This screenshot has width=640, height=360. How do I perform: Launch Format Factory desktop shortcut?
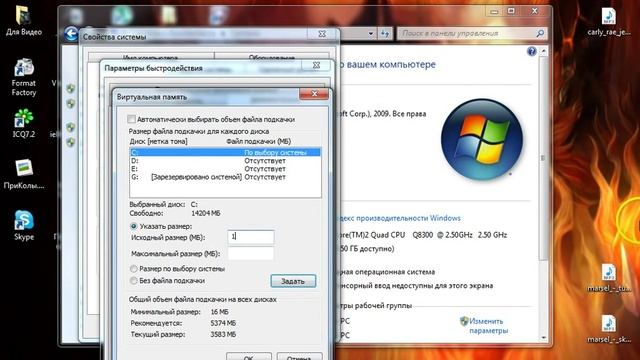(23, 77)
